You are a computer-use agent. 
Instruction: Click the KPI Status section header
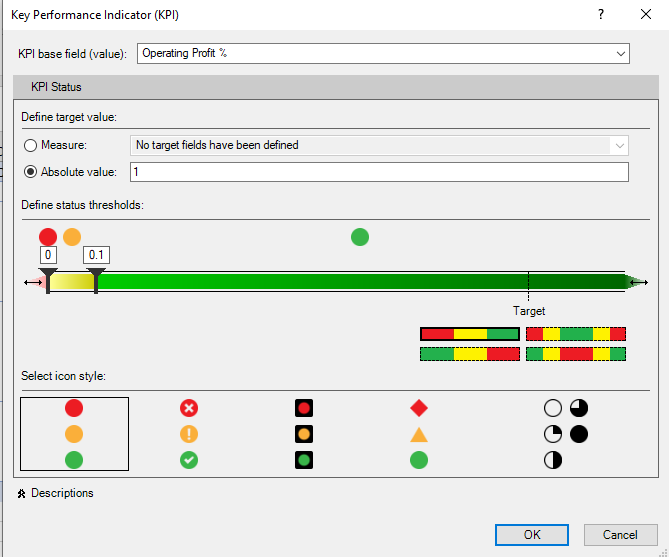point(336,87)
